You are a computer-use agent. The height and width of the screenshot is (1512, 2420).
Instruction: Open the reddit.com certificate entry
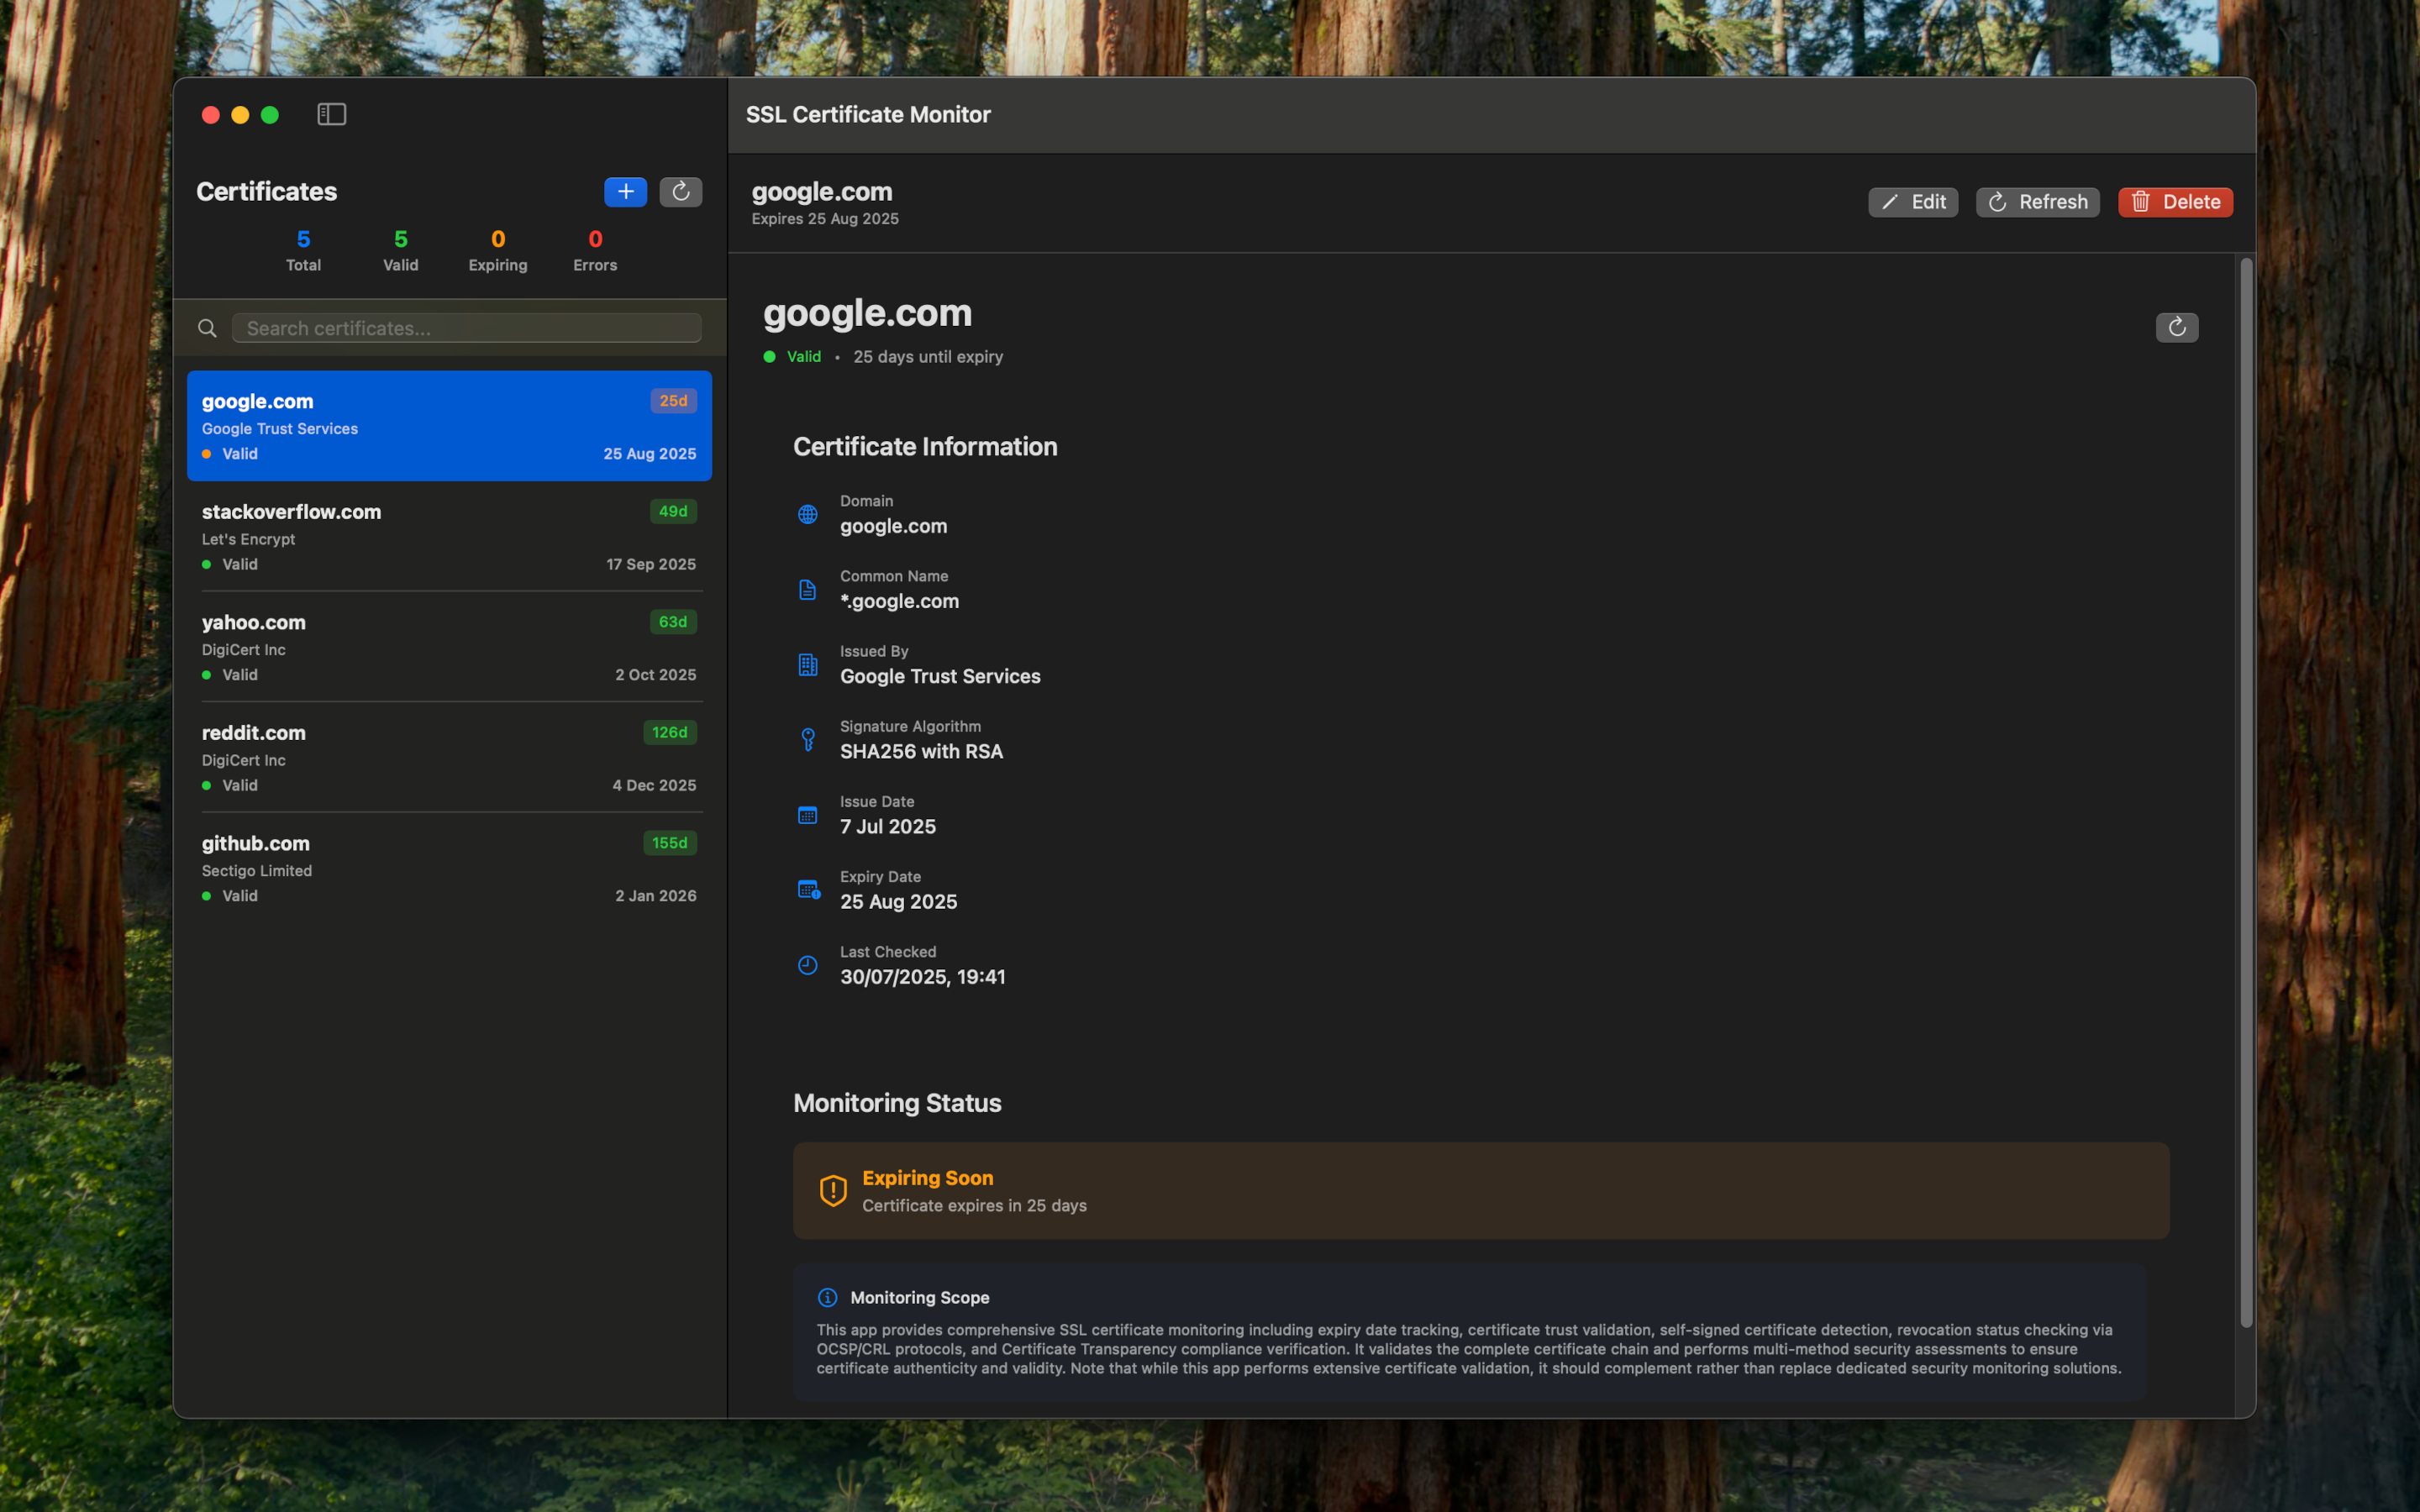pos(449,758)
